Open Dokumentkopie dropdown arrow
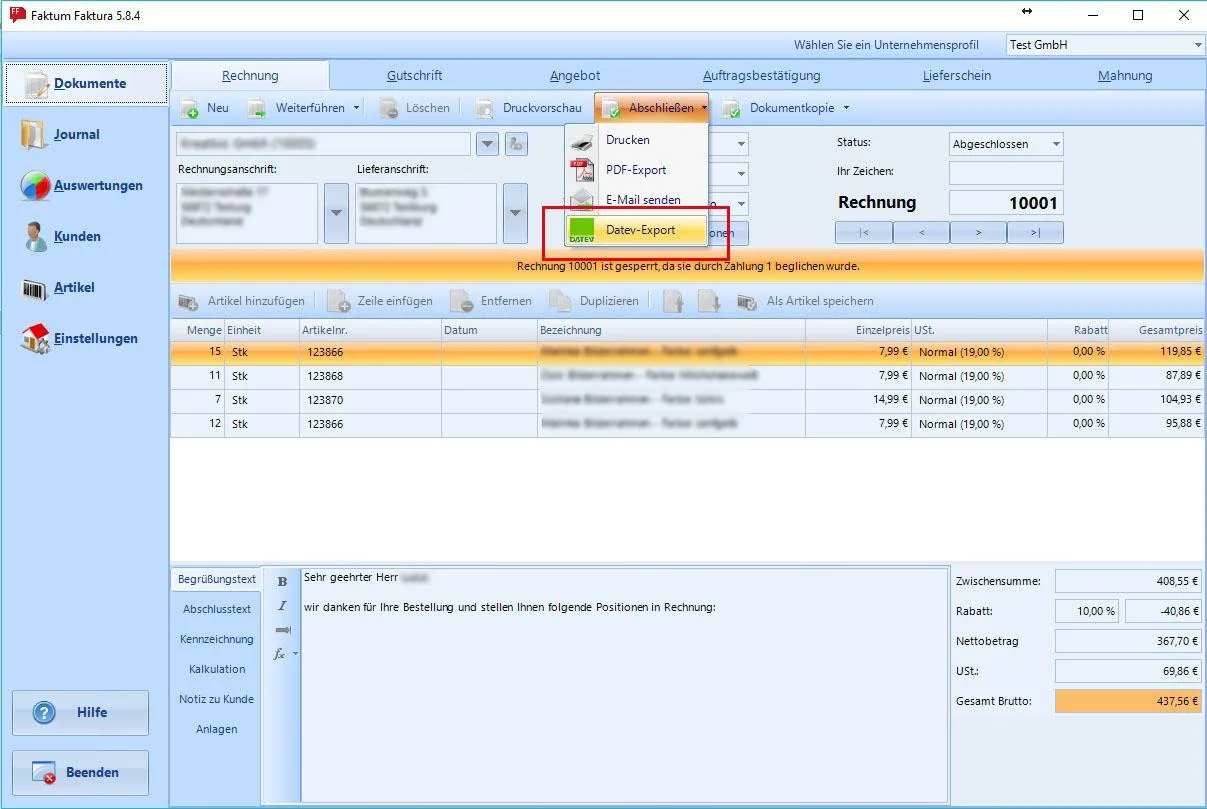Image resolution: width=1207 pixels, height=809 pixels. (x=846, y=108)
